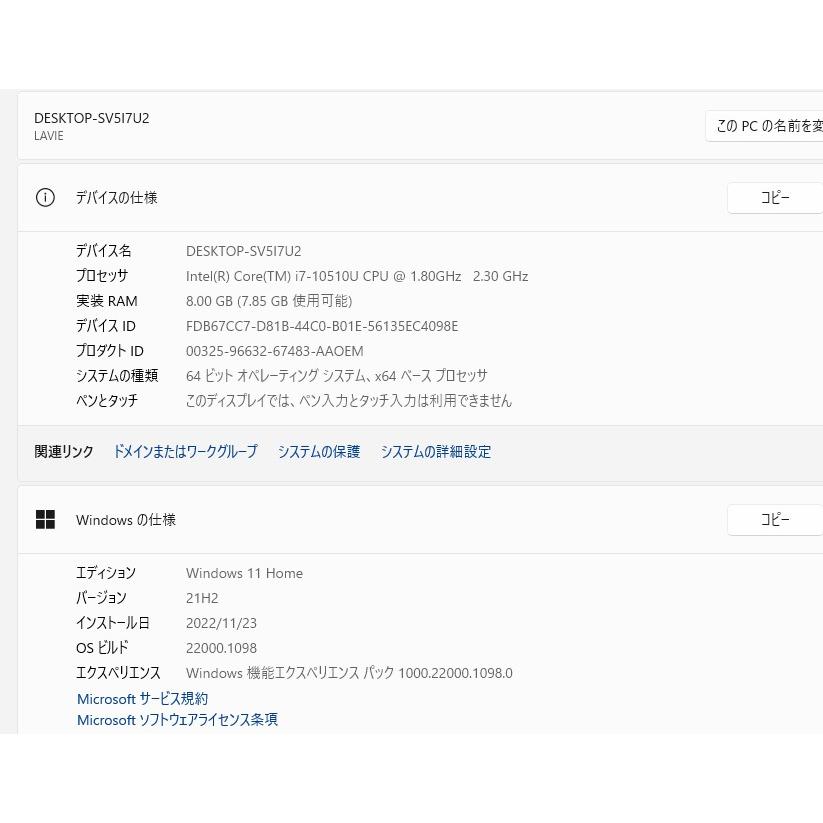
Task: Open the Microsoft サービス規約 link
Action: click(142, 699)
